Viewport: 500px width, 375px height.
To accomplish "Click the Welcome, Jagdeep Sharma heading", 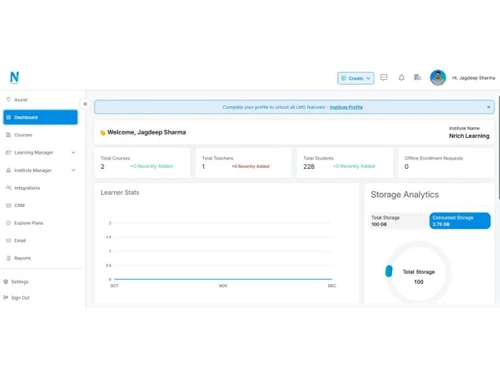I will tap(147, 132).
